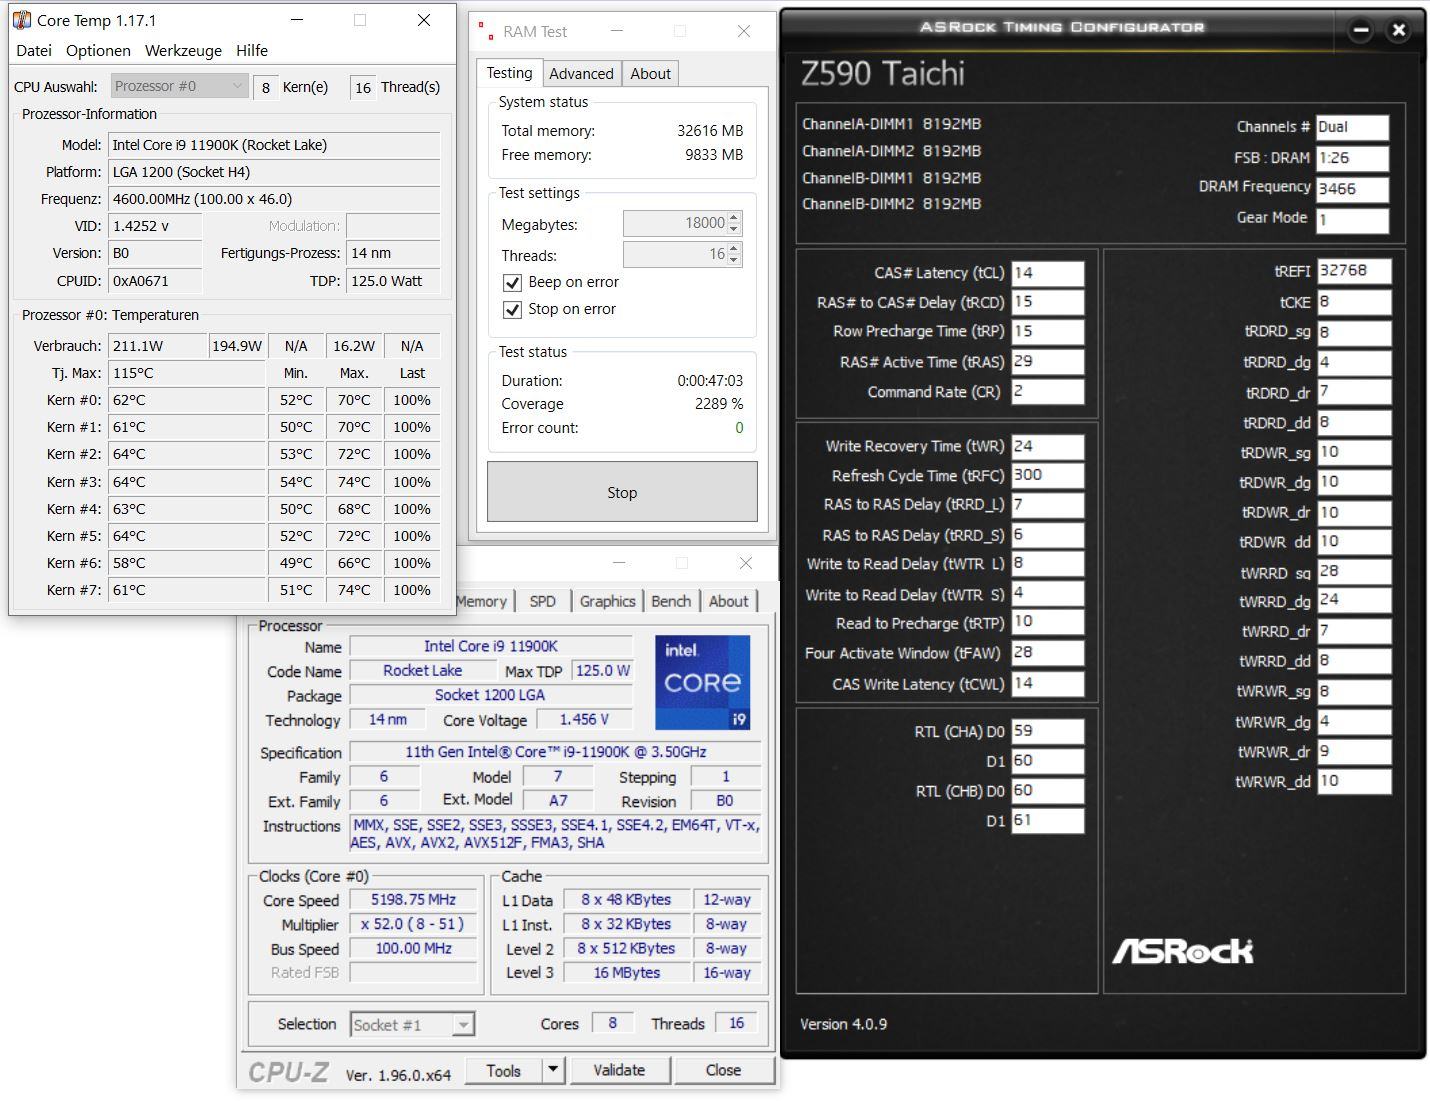The width and height of the screenshot is (1430, 1101).
Task: Click the ASRock logo in Timing Configurator
Action: (x=1183, y=950)
